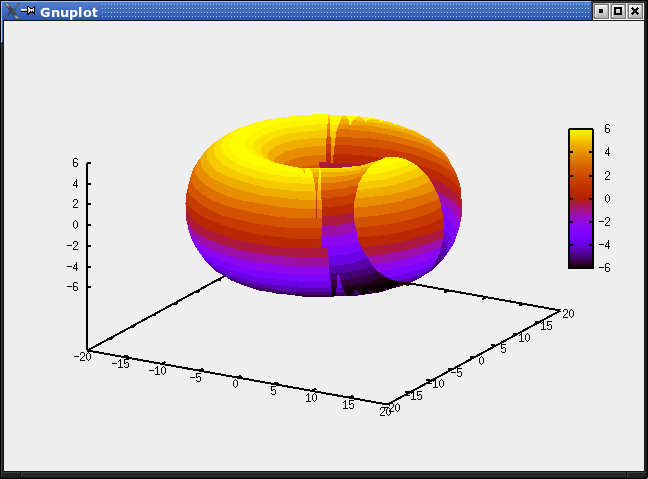648x479 pixels.
Task: Click the z-axis tick label -6
Action: pos(72,287)
